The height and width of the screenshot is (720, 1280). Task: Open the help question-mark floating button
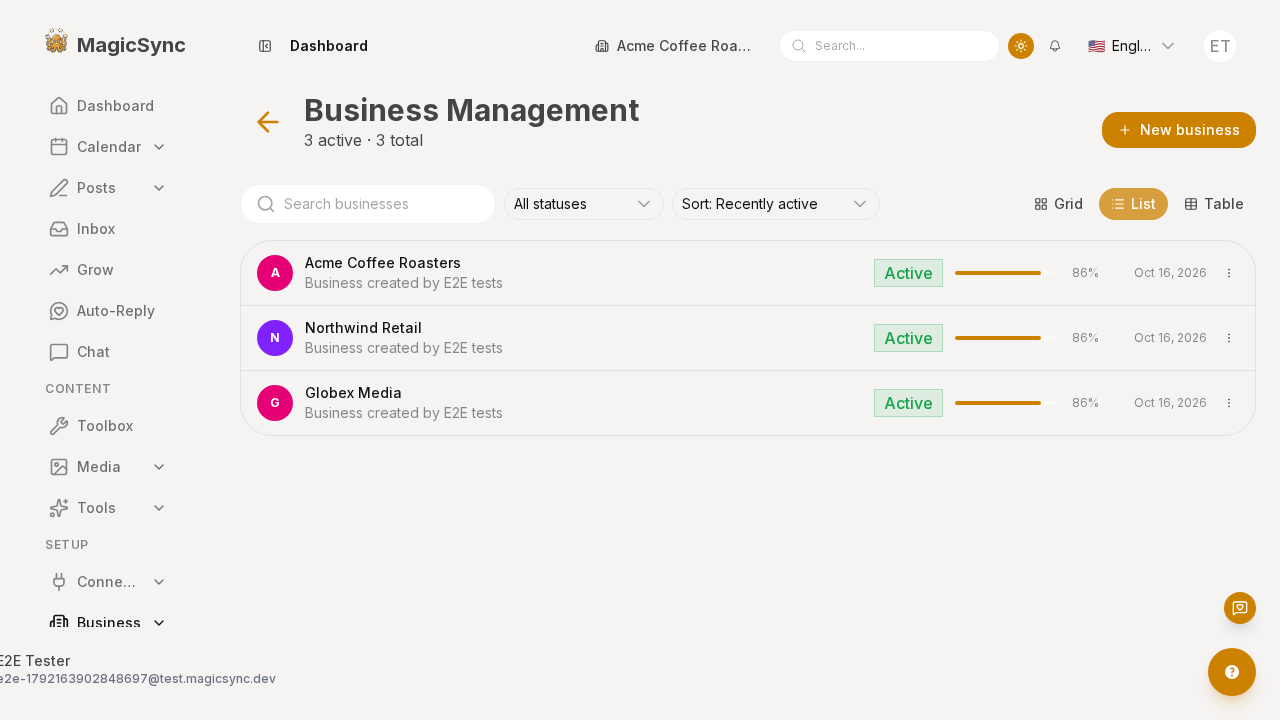(x=1232, y=672)
